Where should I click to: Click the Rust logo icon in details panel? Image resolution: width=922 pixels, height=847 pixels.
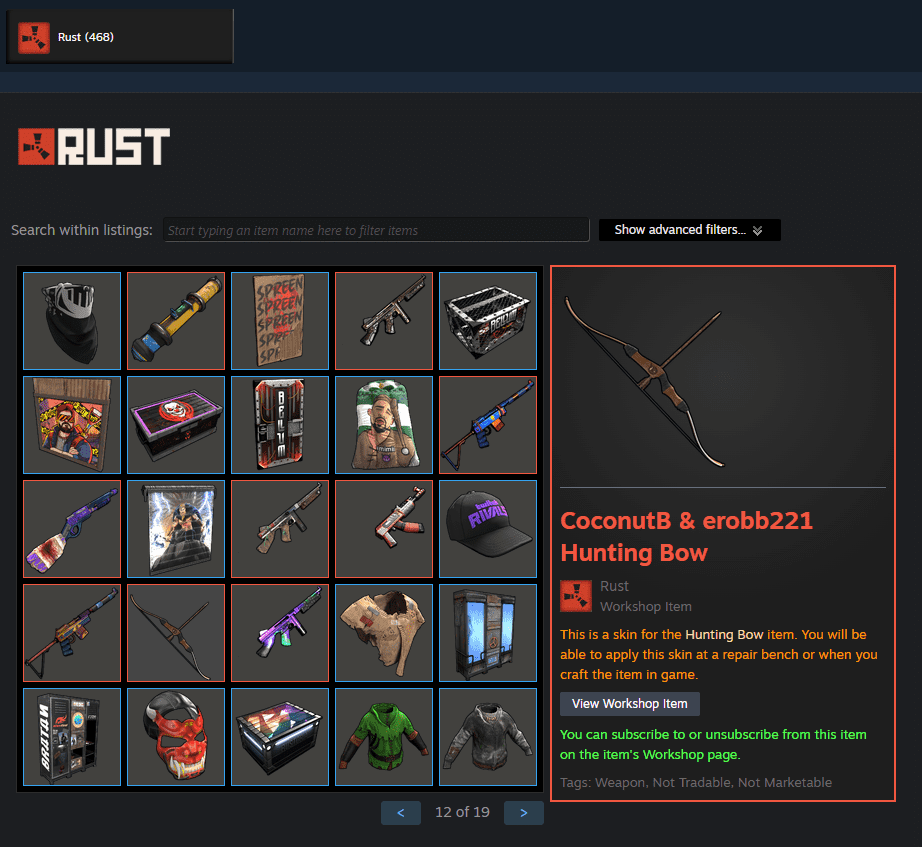pos(576,596)
